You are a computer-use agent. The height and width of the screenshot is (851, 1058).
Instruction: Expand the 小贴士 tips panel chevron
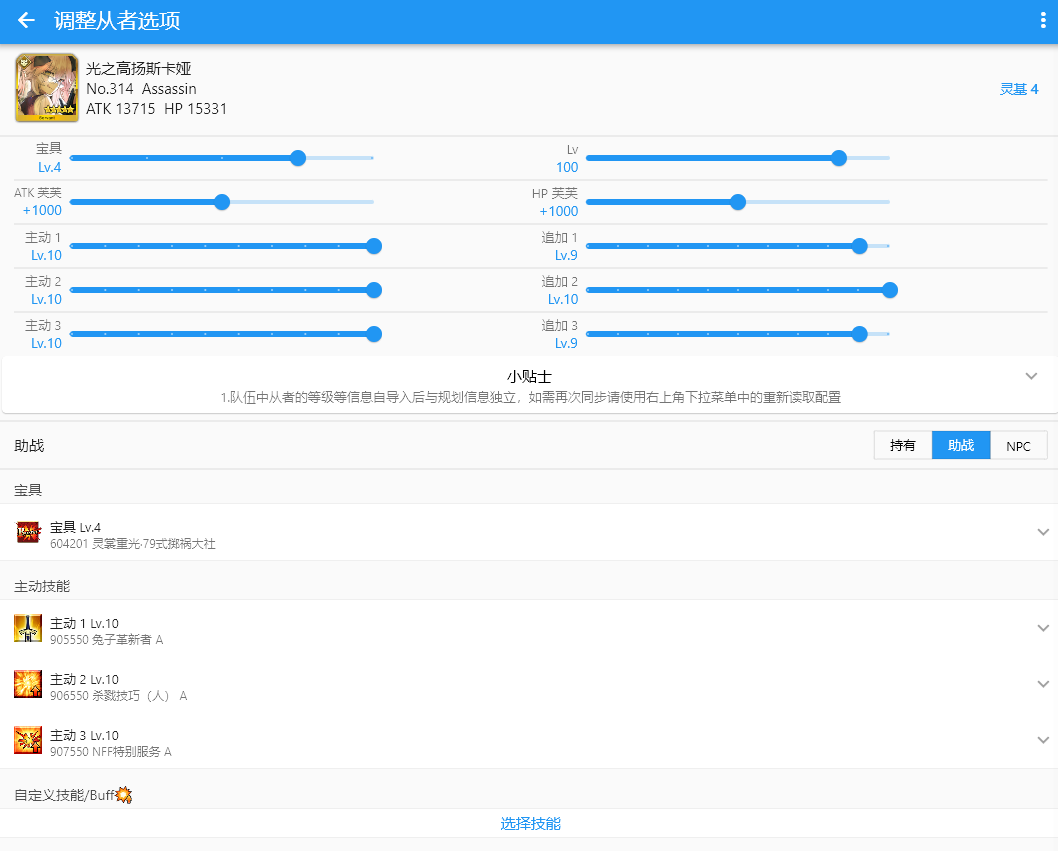point(1031,376)
